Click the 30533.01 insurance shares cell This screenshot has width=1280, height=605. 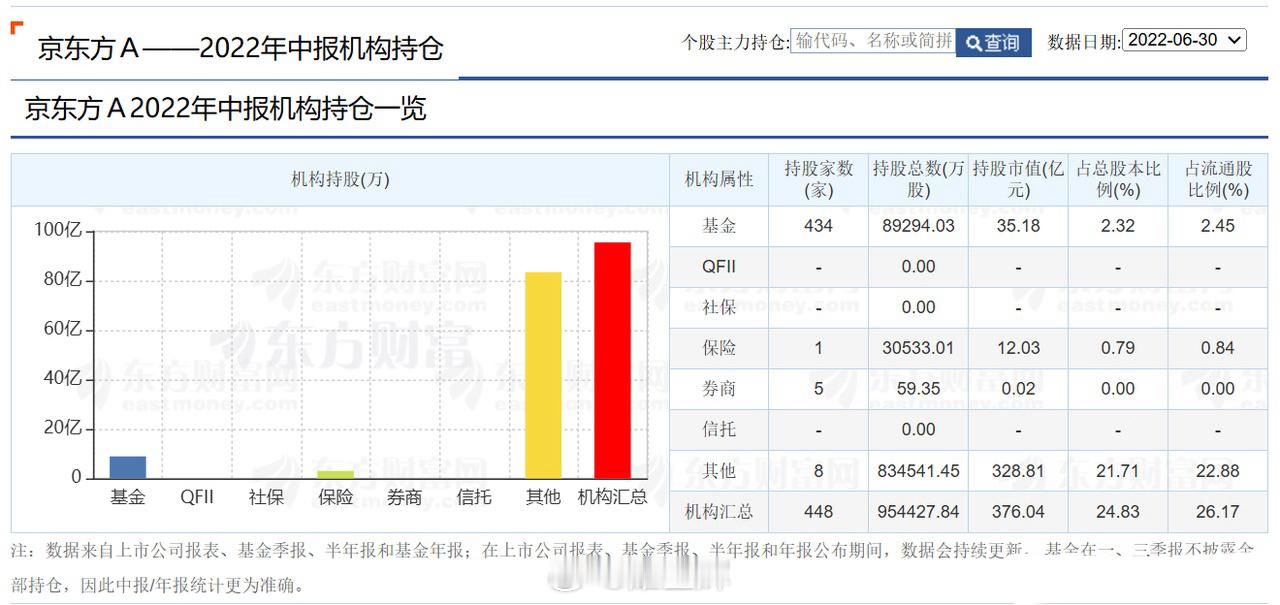coord(918,348)
